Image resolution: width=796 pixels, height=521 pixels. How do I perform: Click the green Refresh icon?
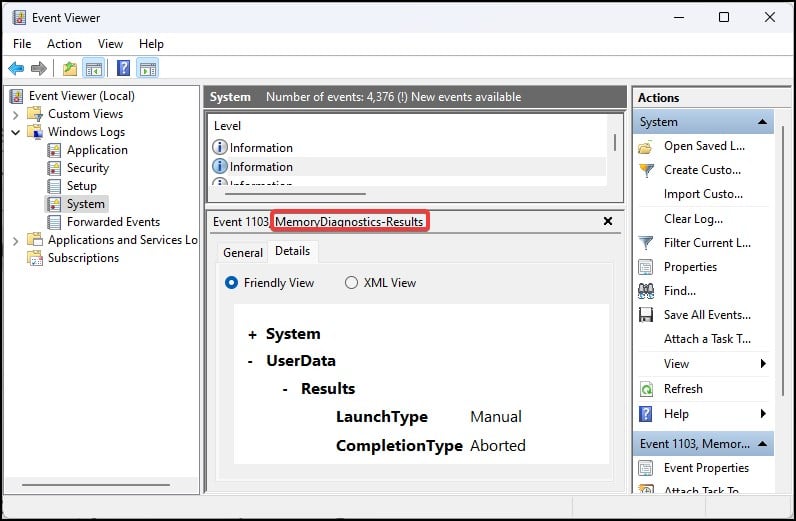click(x=646, y=389)
